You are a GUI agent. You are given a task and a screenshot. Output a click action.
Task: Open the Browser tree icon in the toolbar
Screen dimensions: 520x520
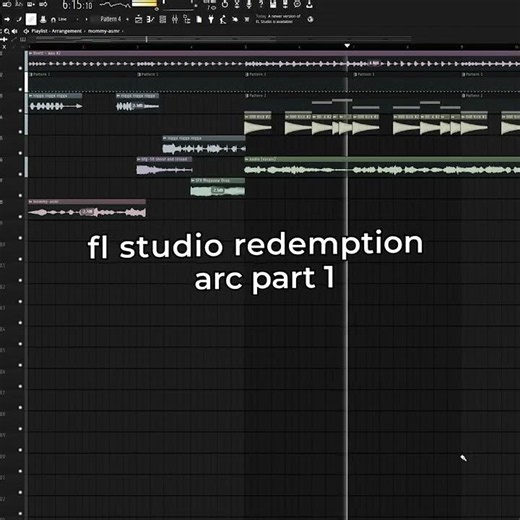click(x=187, y=19)
